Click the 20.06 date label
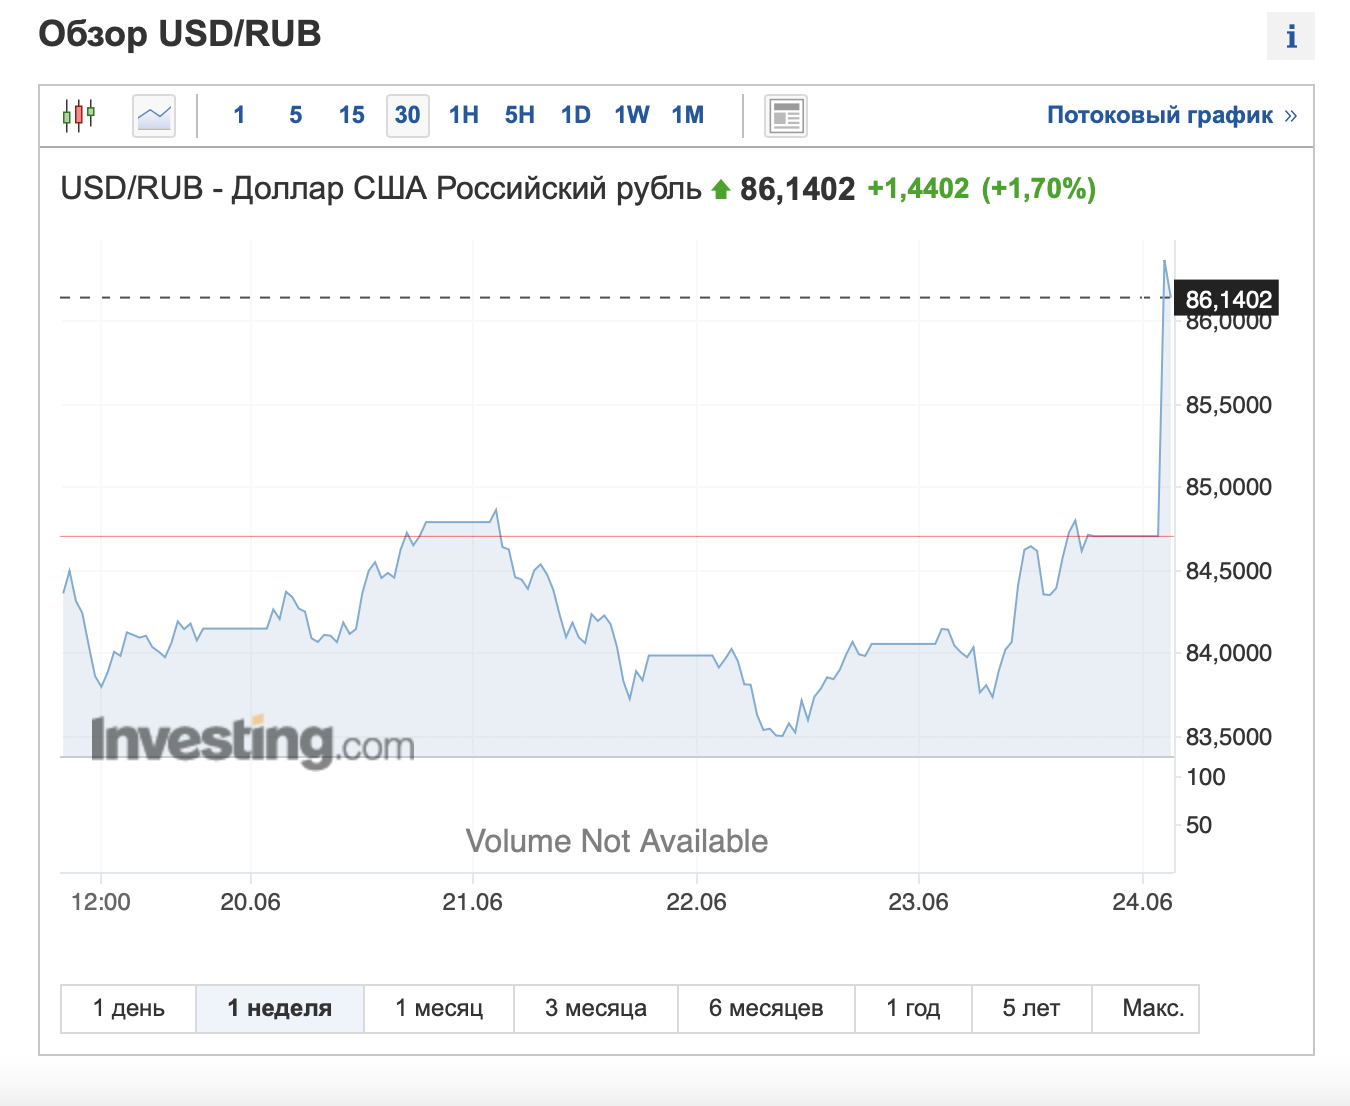 tap(250, 902)
